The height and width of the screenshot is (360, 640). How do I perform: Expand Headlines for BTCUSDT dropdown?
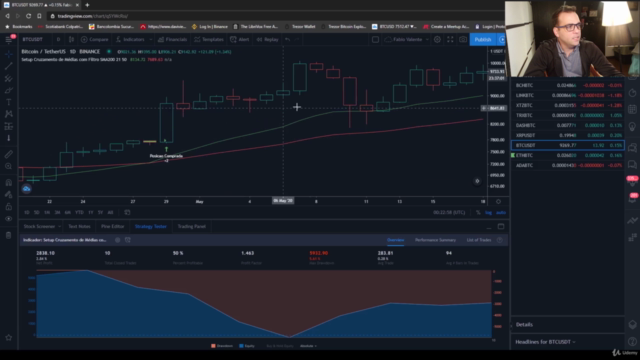(545, 342)
